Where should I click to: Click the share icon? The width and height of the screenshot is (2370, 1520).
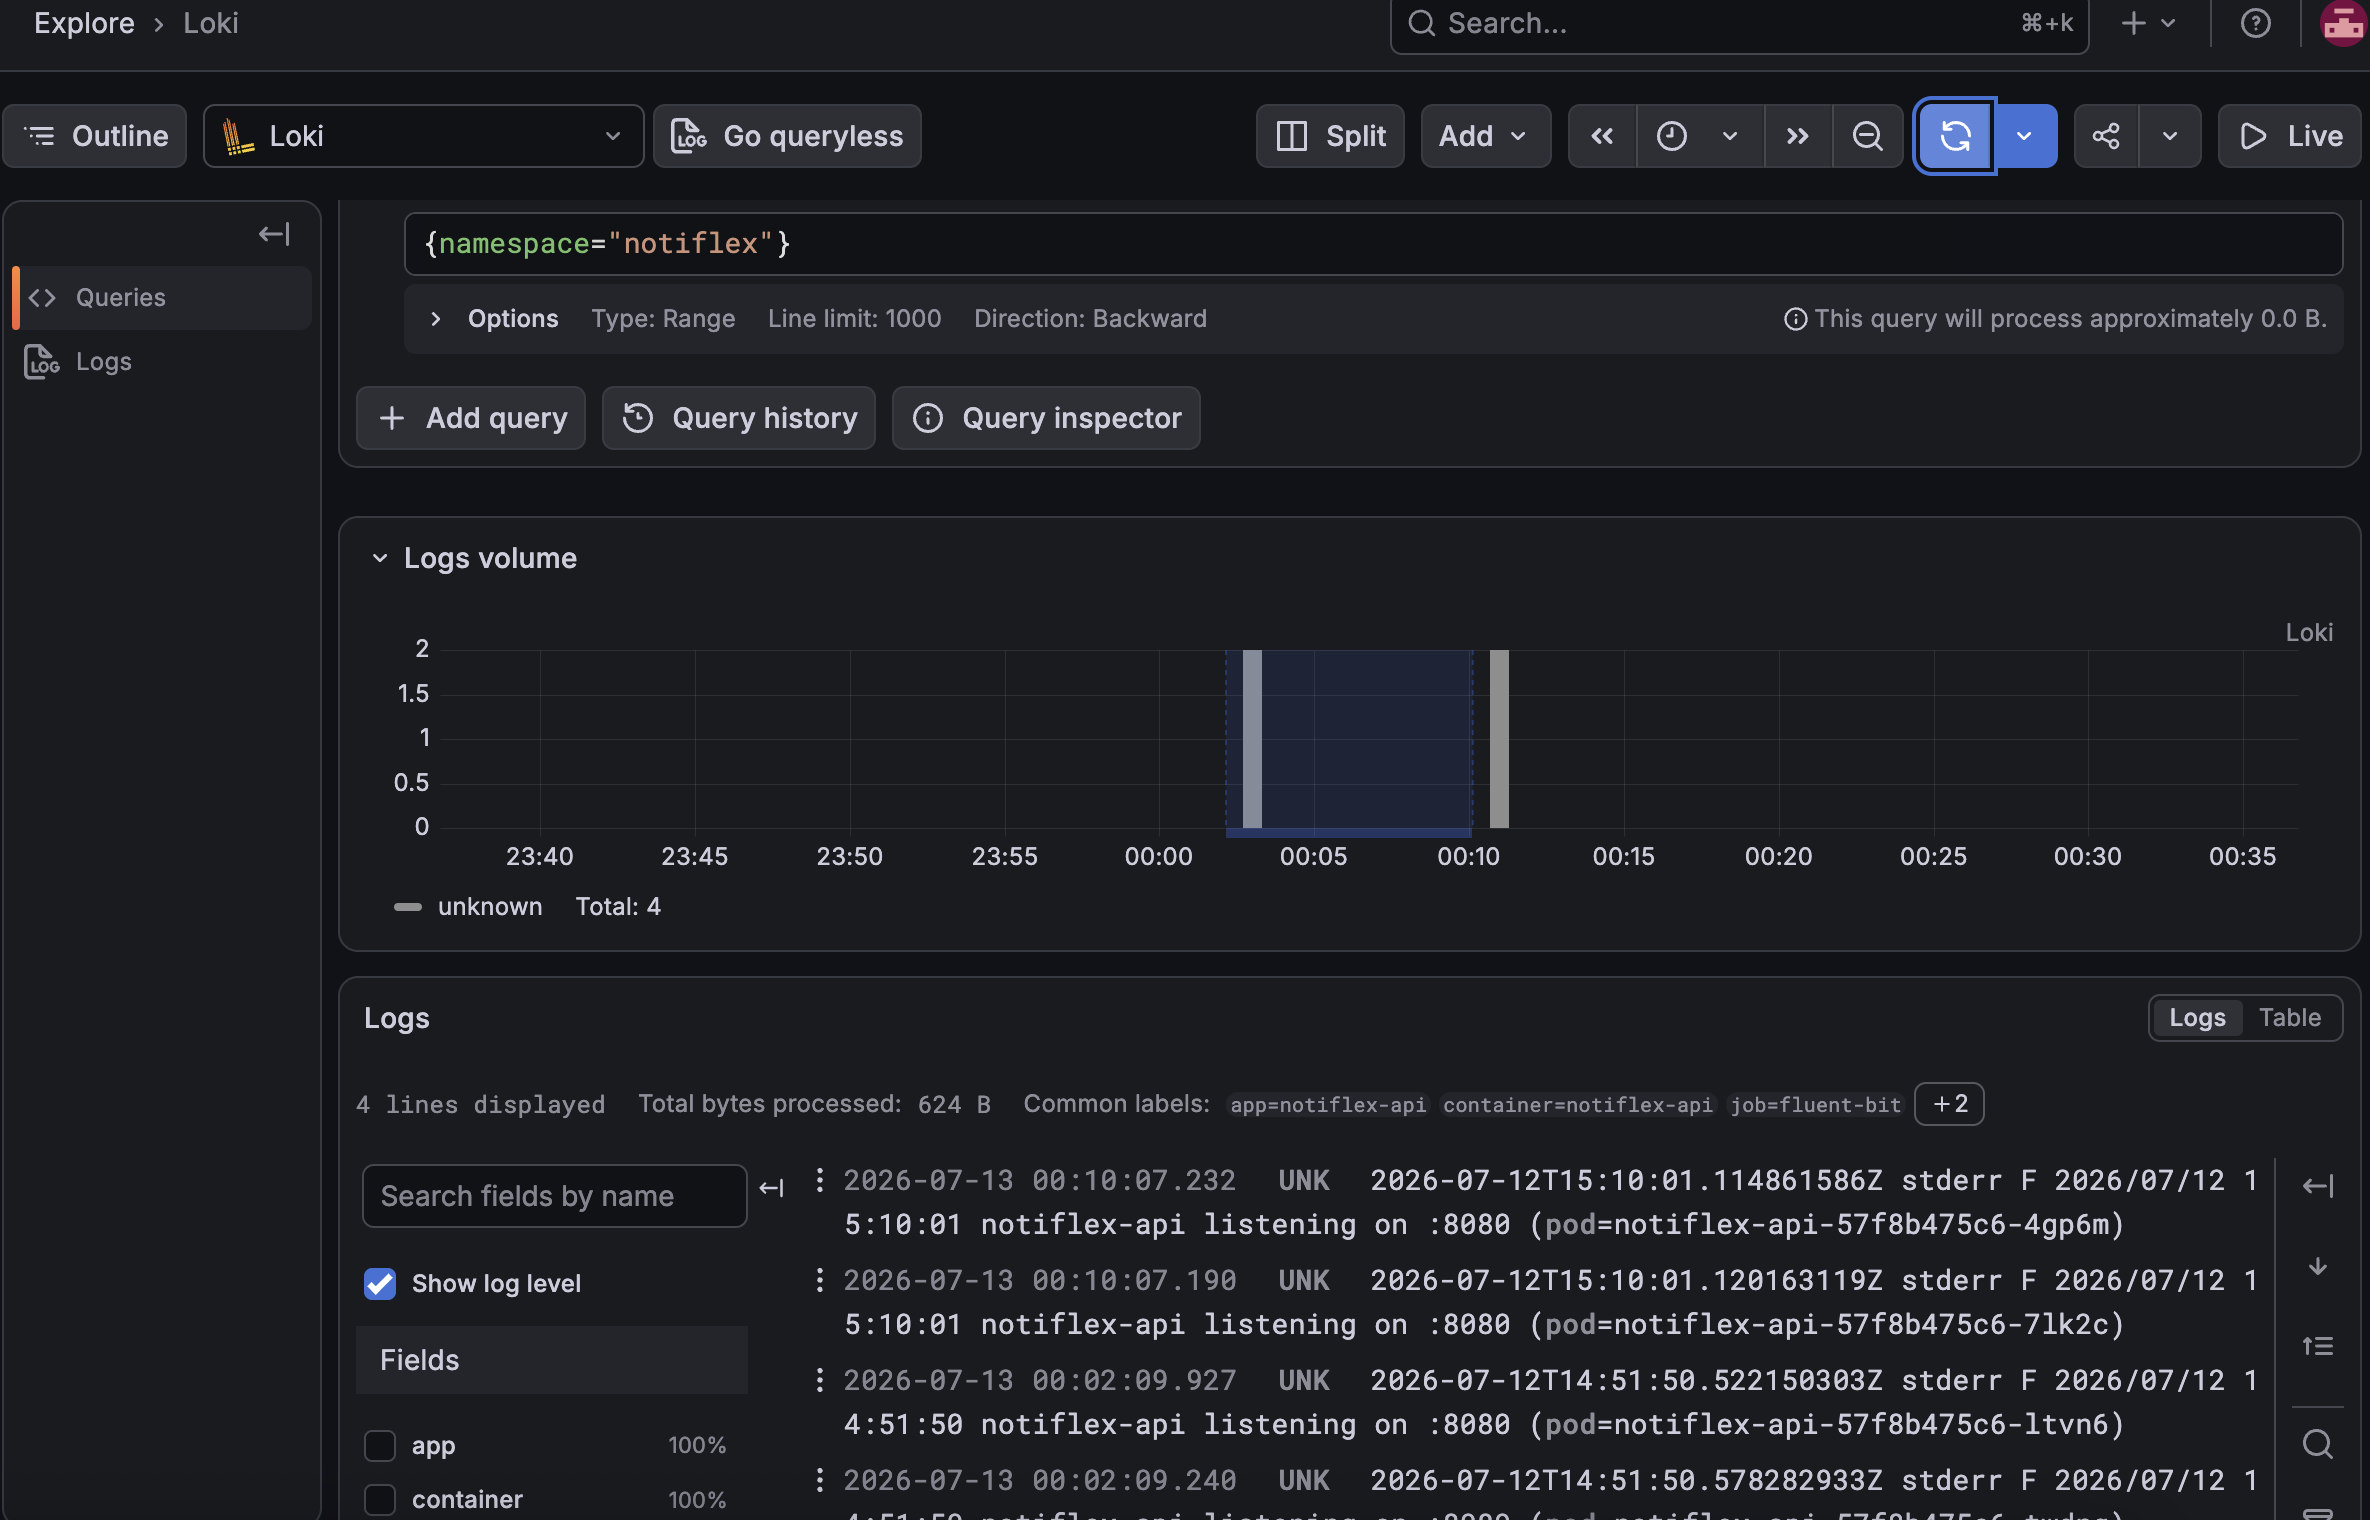(x=2106, y=136)
